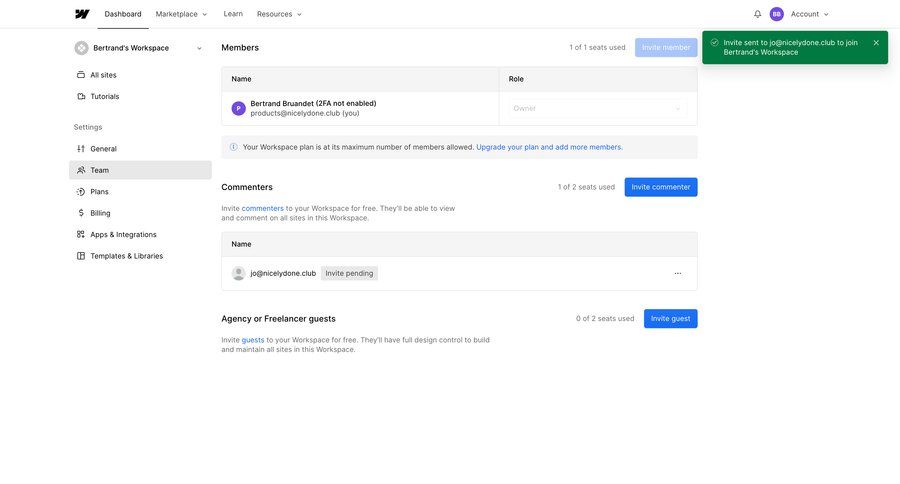Open the notifications bell

click(758, 14)
